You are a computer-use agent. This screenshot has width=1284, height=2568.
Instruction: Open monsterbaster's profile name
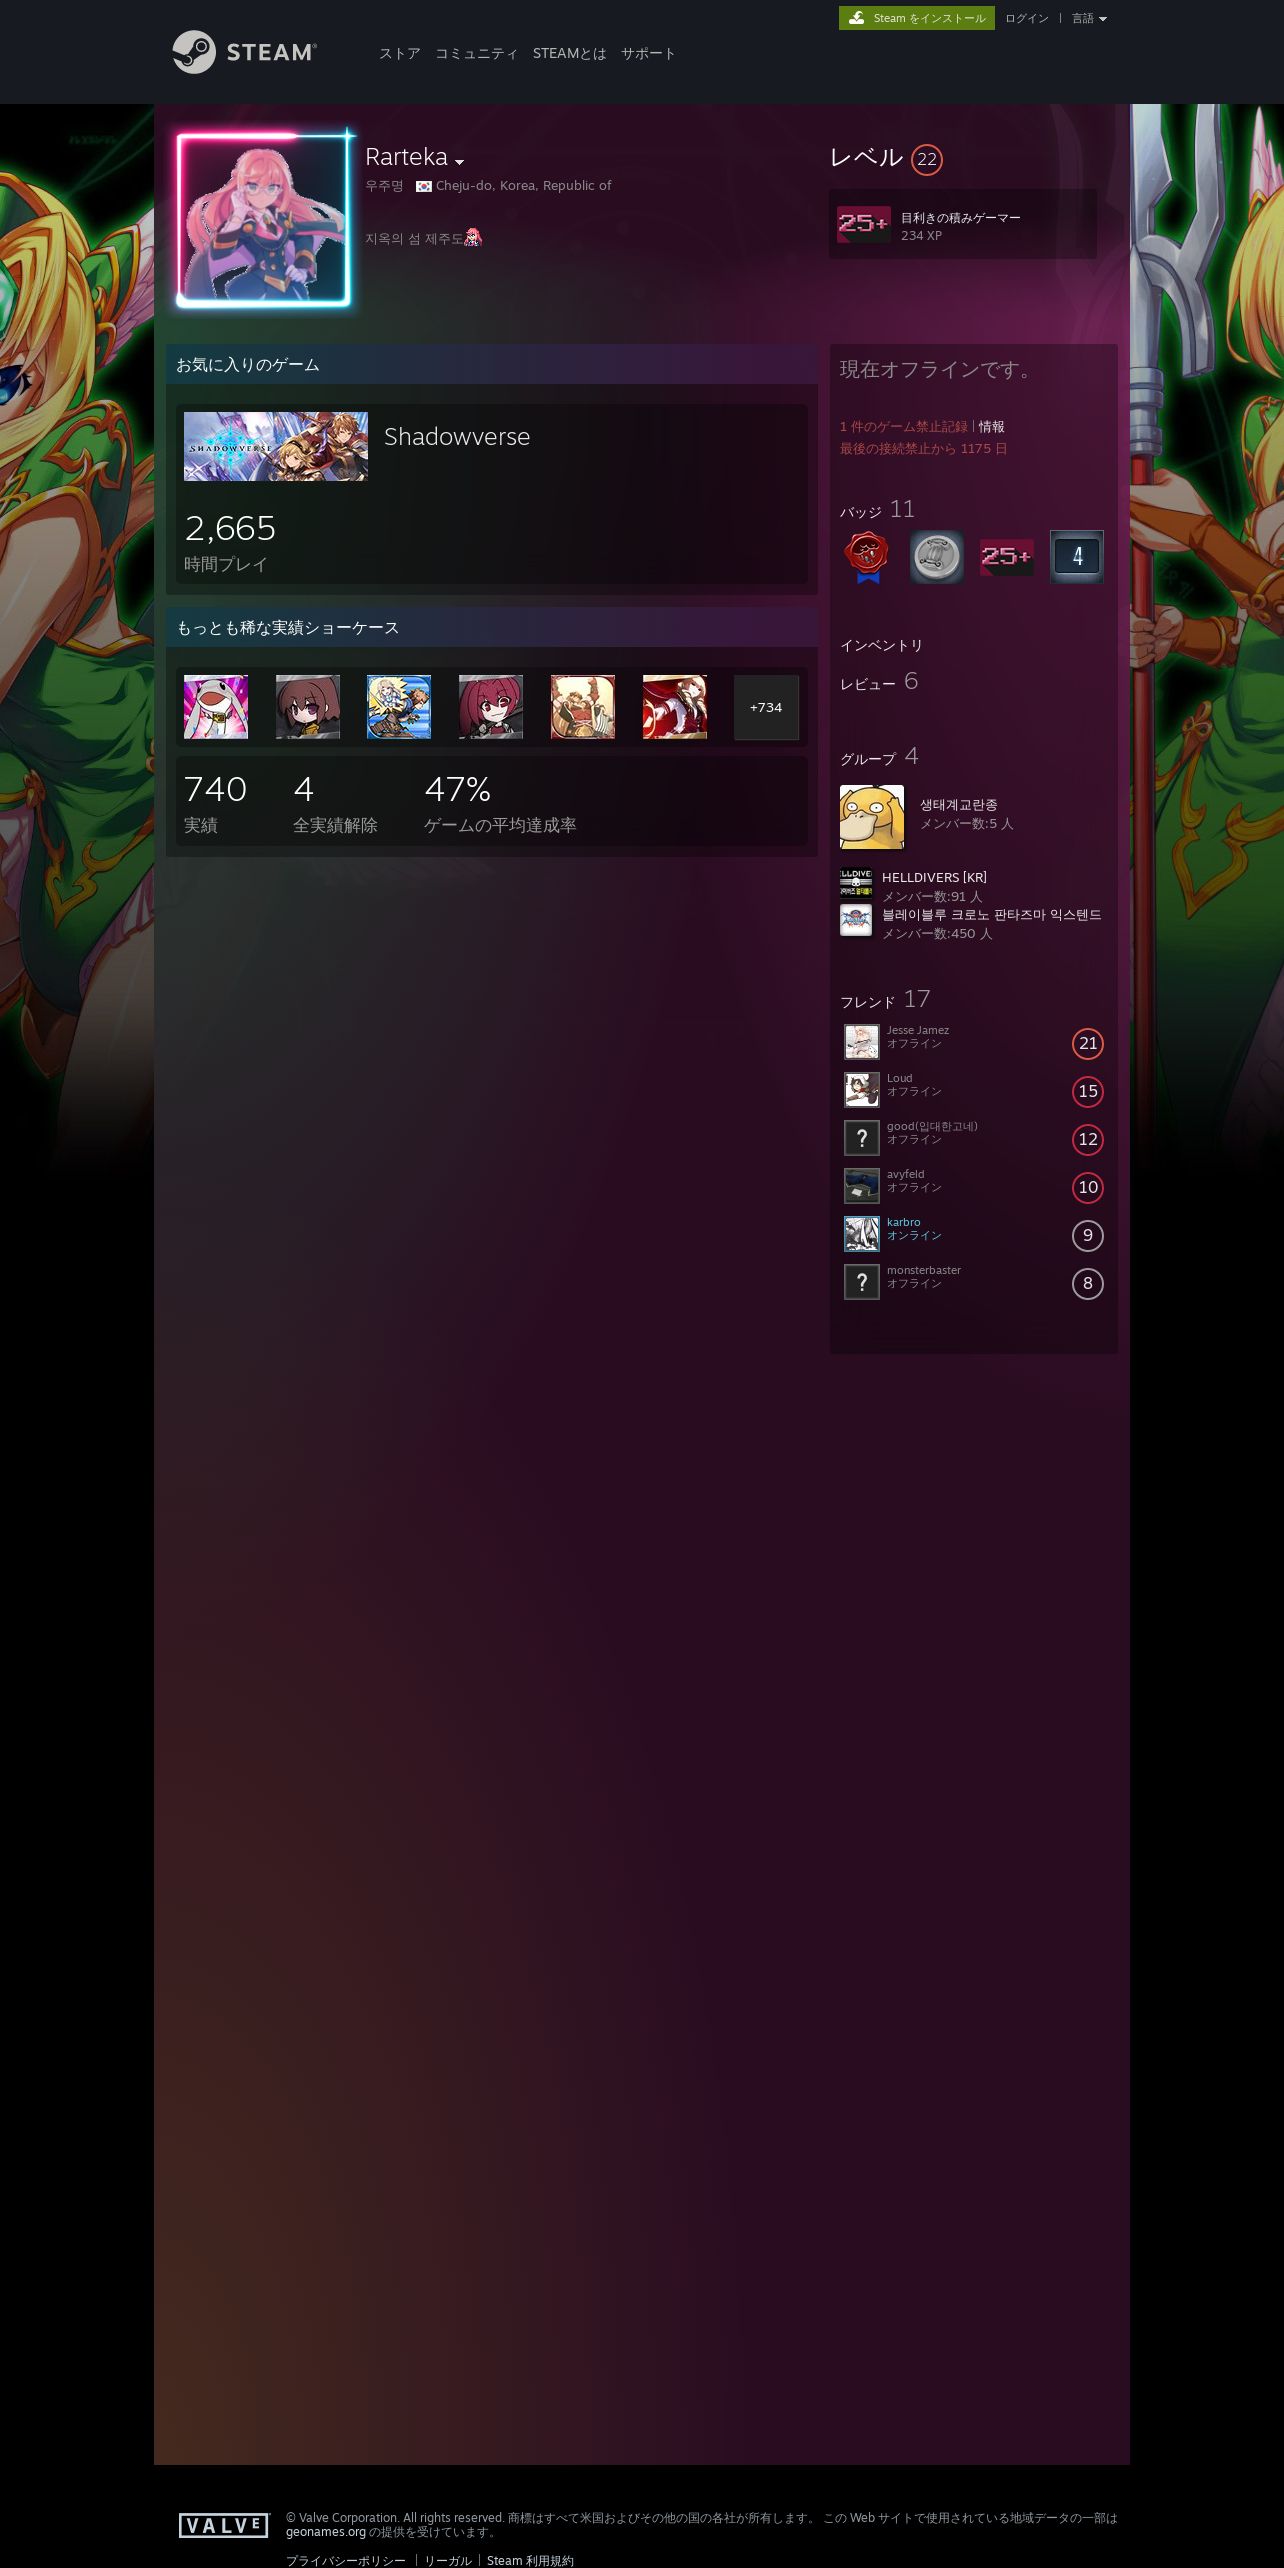924,1270
